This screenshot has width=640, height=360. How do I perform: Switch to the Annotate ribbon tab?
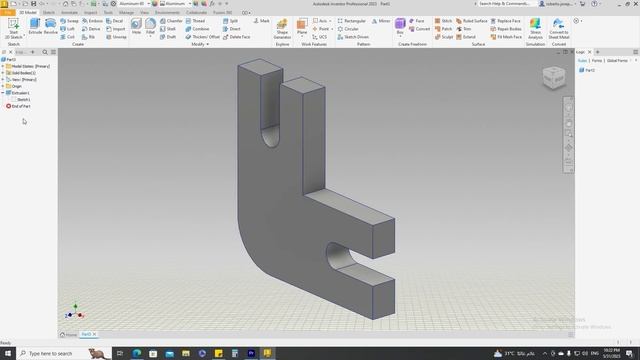[x=69, y=13]
